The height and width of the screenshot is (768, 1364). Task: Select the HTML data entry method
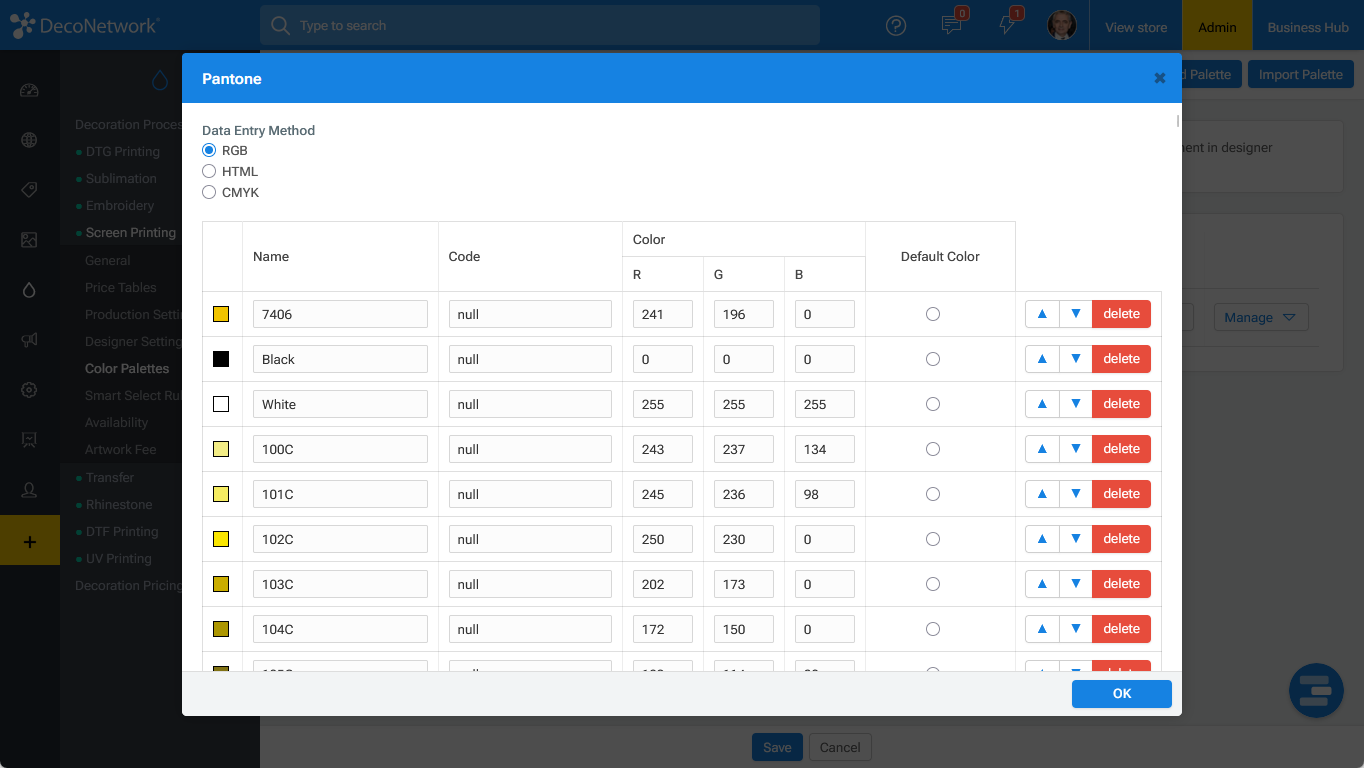[x=209, y=171]
